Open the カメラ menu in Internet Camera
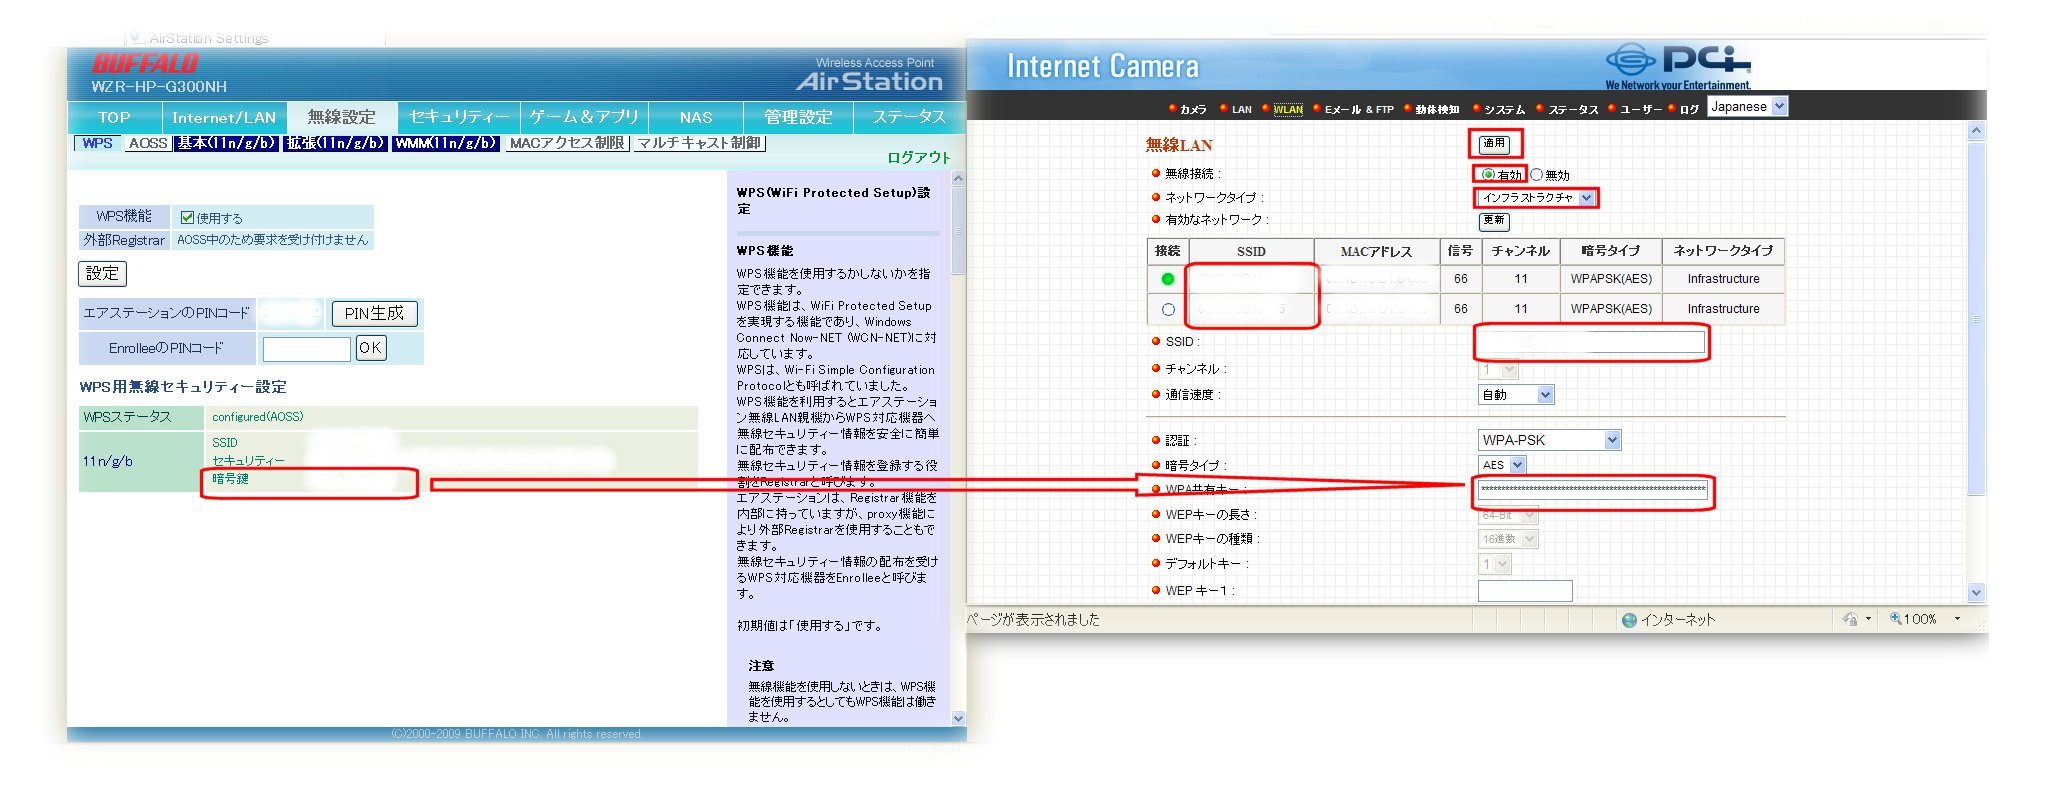 click(x=1193, y=109)
